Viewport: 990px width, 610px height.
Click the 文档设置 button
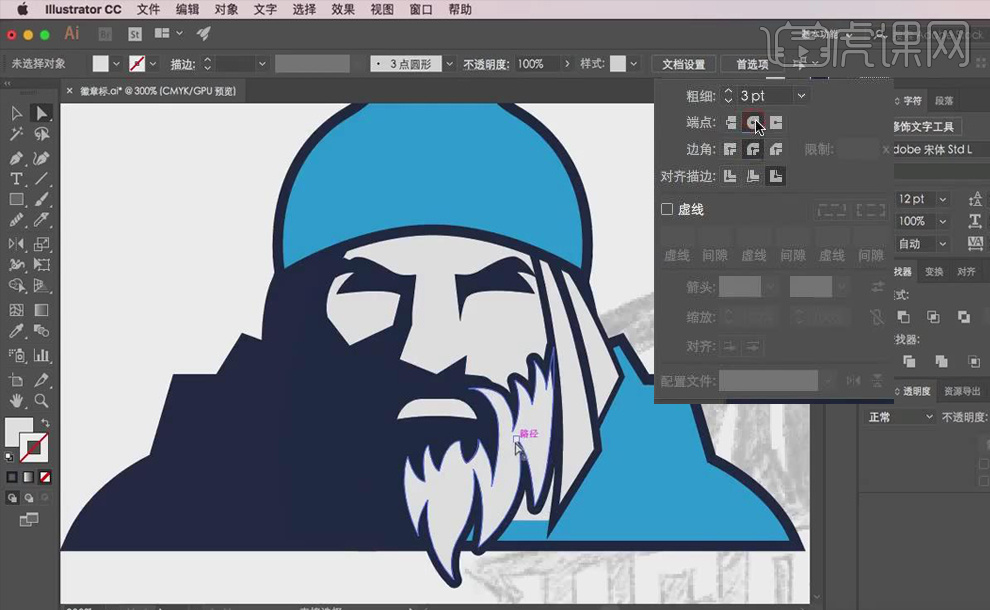(683, 64)
